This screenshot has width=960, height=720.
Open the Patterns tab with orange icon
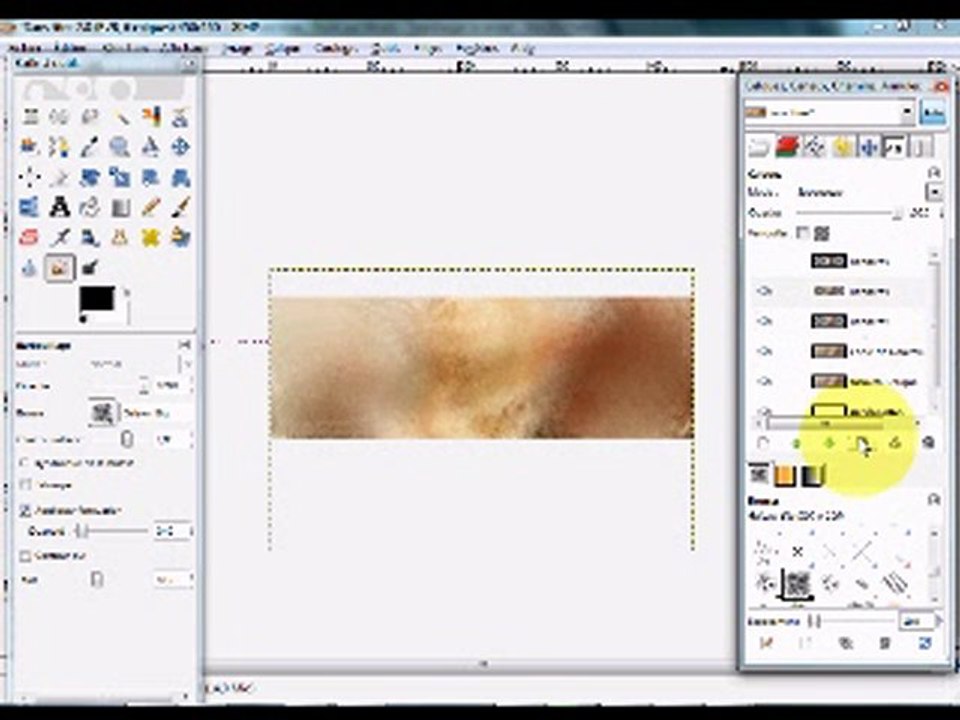pyautogui.click(x=786, y=475)
